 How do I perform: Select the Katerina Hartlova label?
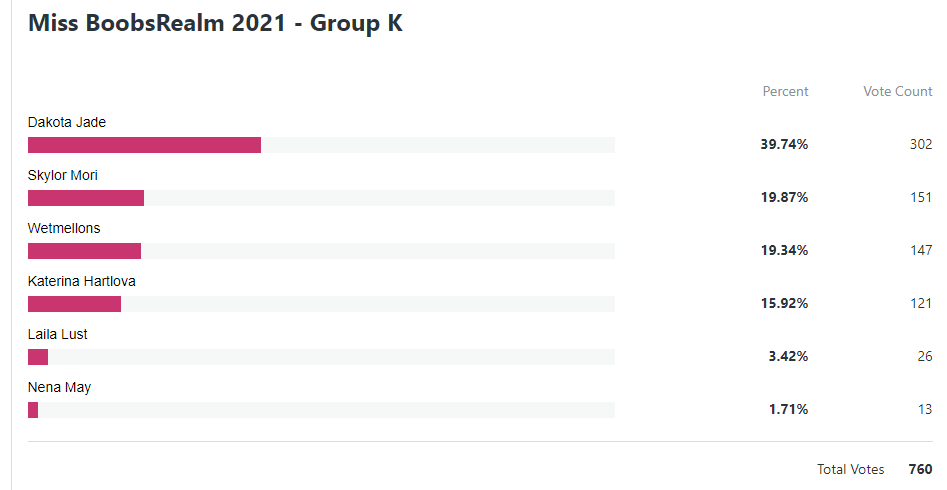click(82, 281)
